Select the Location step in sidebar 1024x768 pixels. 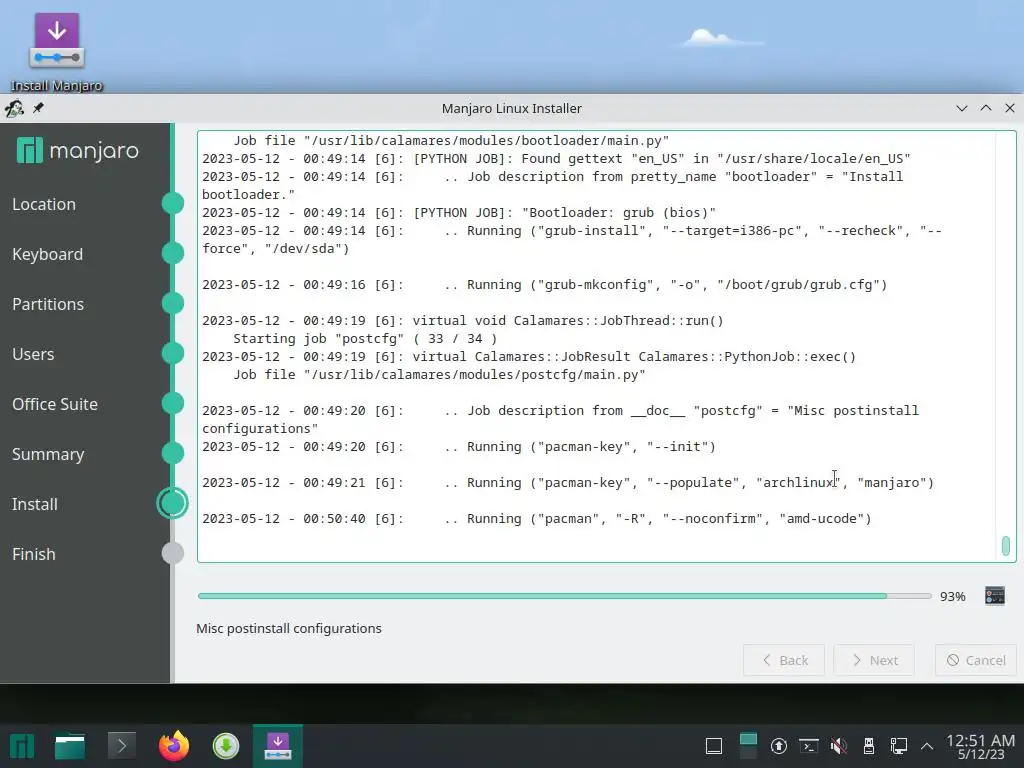pos(44,204)
